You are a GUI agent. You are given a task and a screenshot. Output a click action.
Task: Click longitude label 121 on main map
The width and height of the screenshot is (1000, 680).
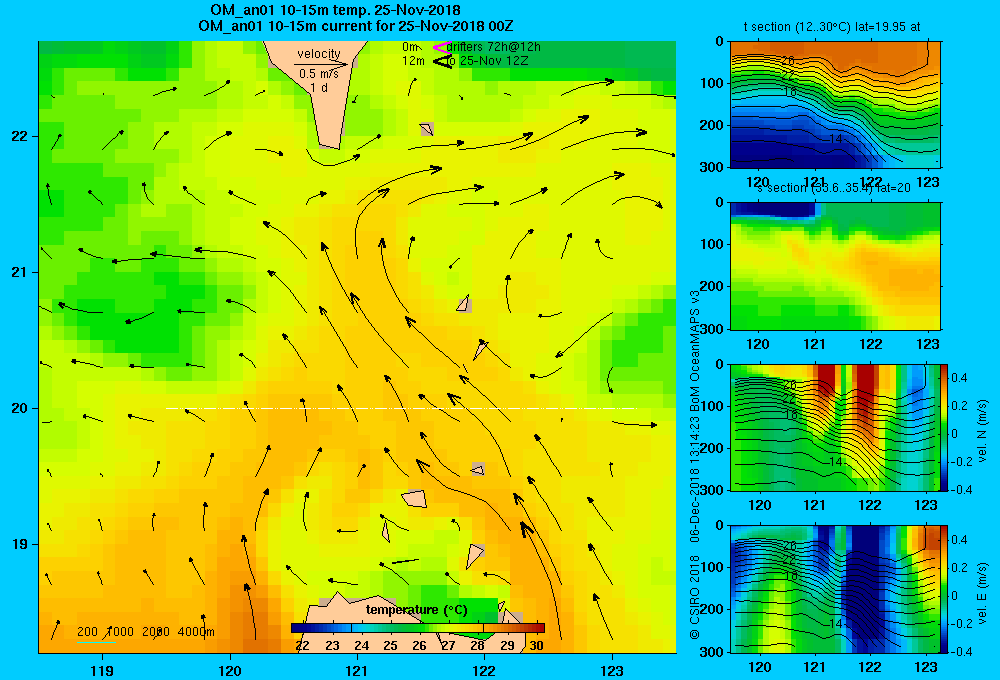(357, 670)
